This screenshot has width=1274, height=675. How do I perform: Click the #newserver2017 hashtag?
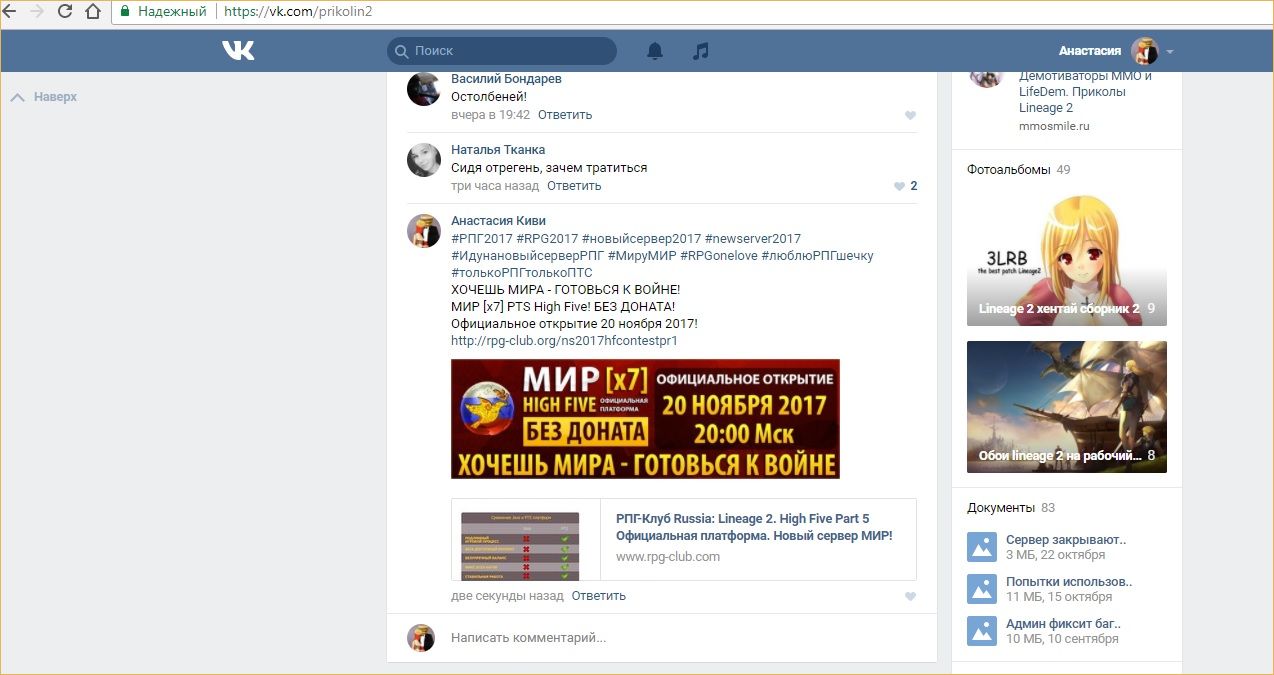pyautogui.click(x=753, y=239)
